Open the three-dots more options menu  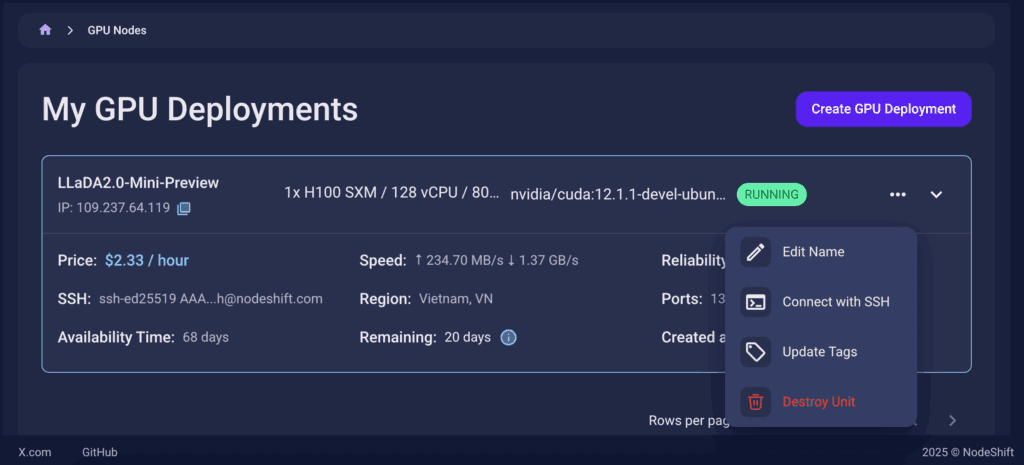click(x=897, y=194)
